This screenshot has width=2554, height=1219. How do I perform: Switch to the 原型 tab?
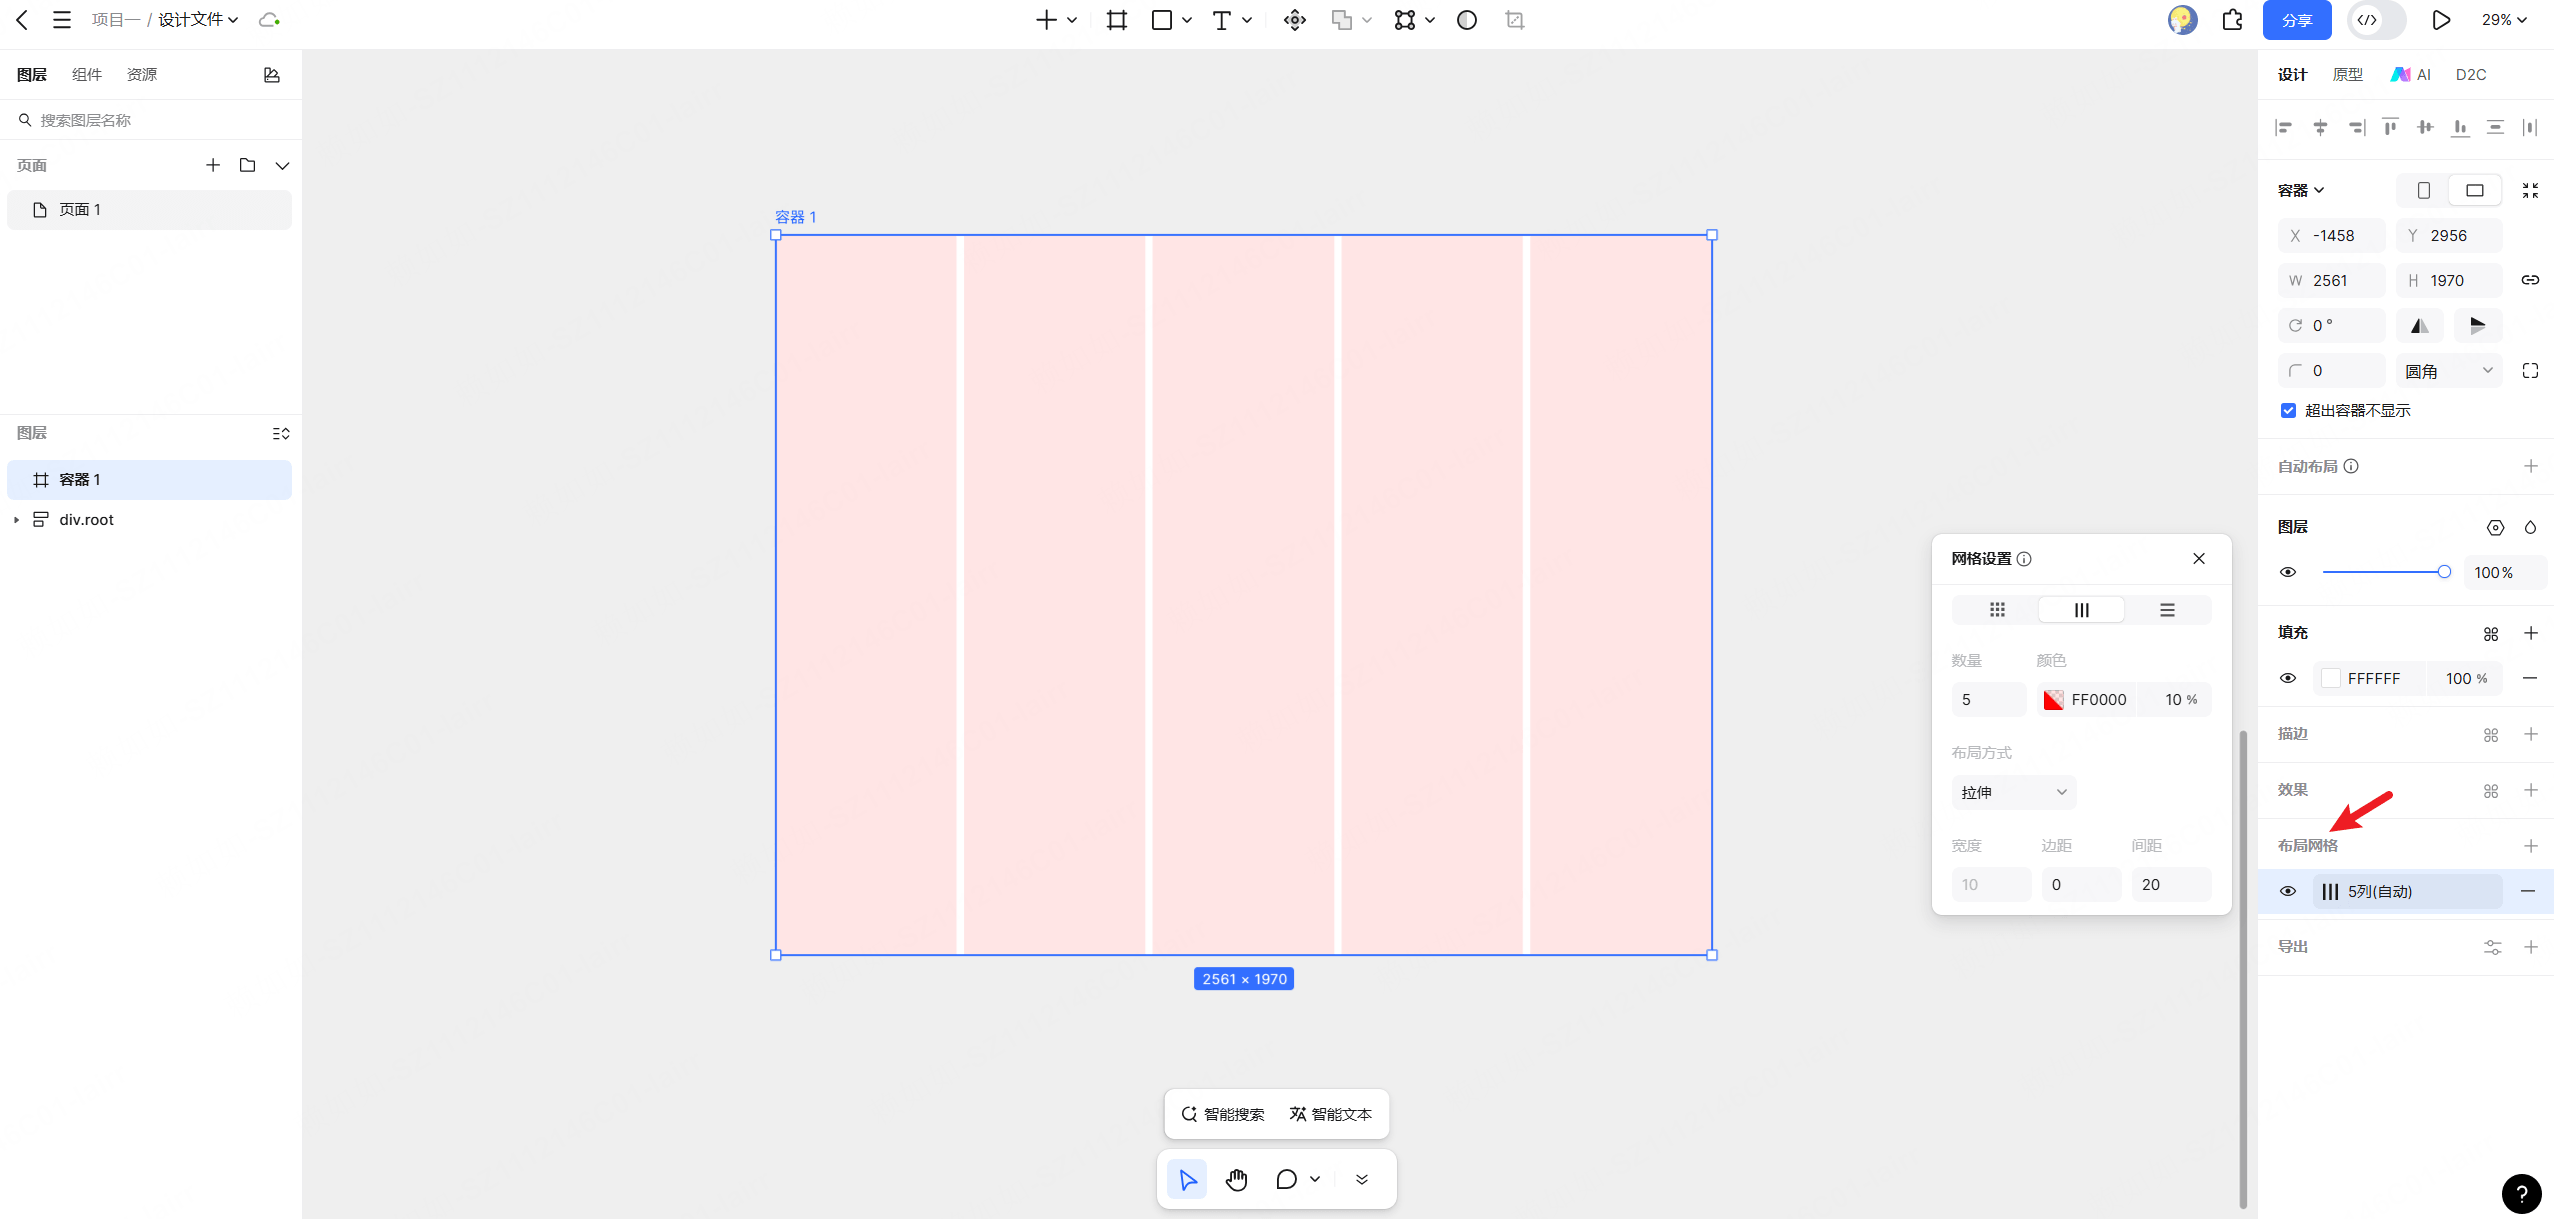tap(2347, 75)
